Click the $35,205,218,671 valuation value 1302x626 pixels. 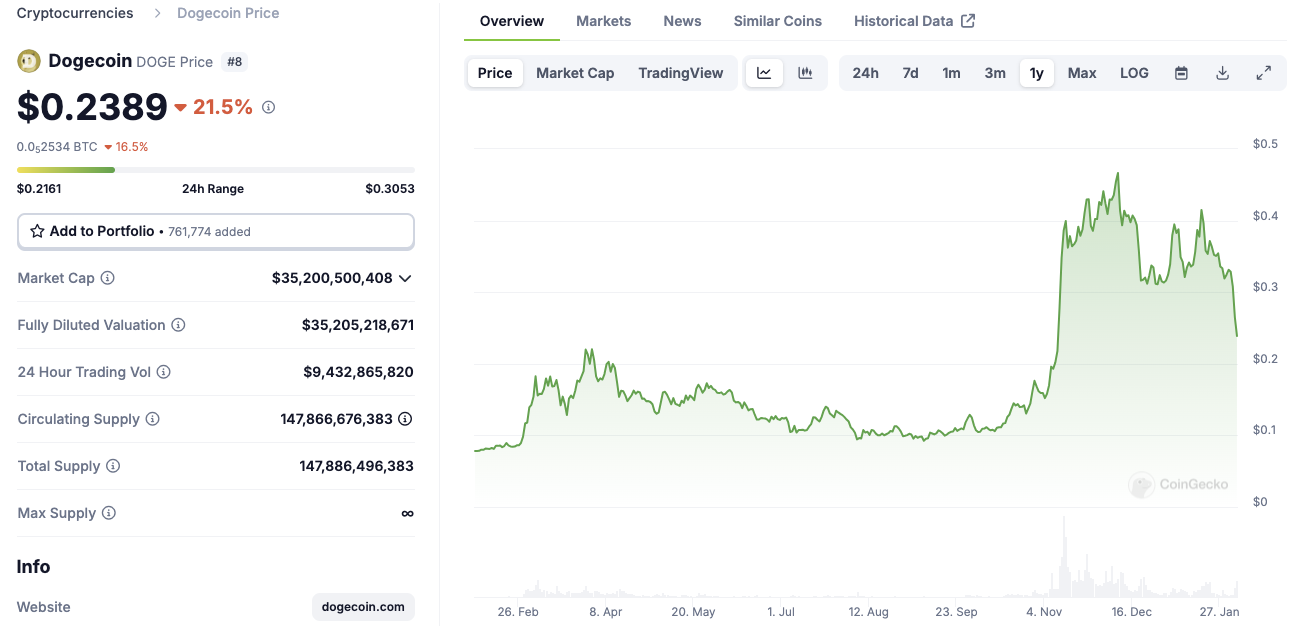358,325
